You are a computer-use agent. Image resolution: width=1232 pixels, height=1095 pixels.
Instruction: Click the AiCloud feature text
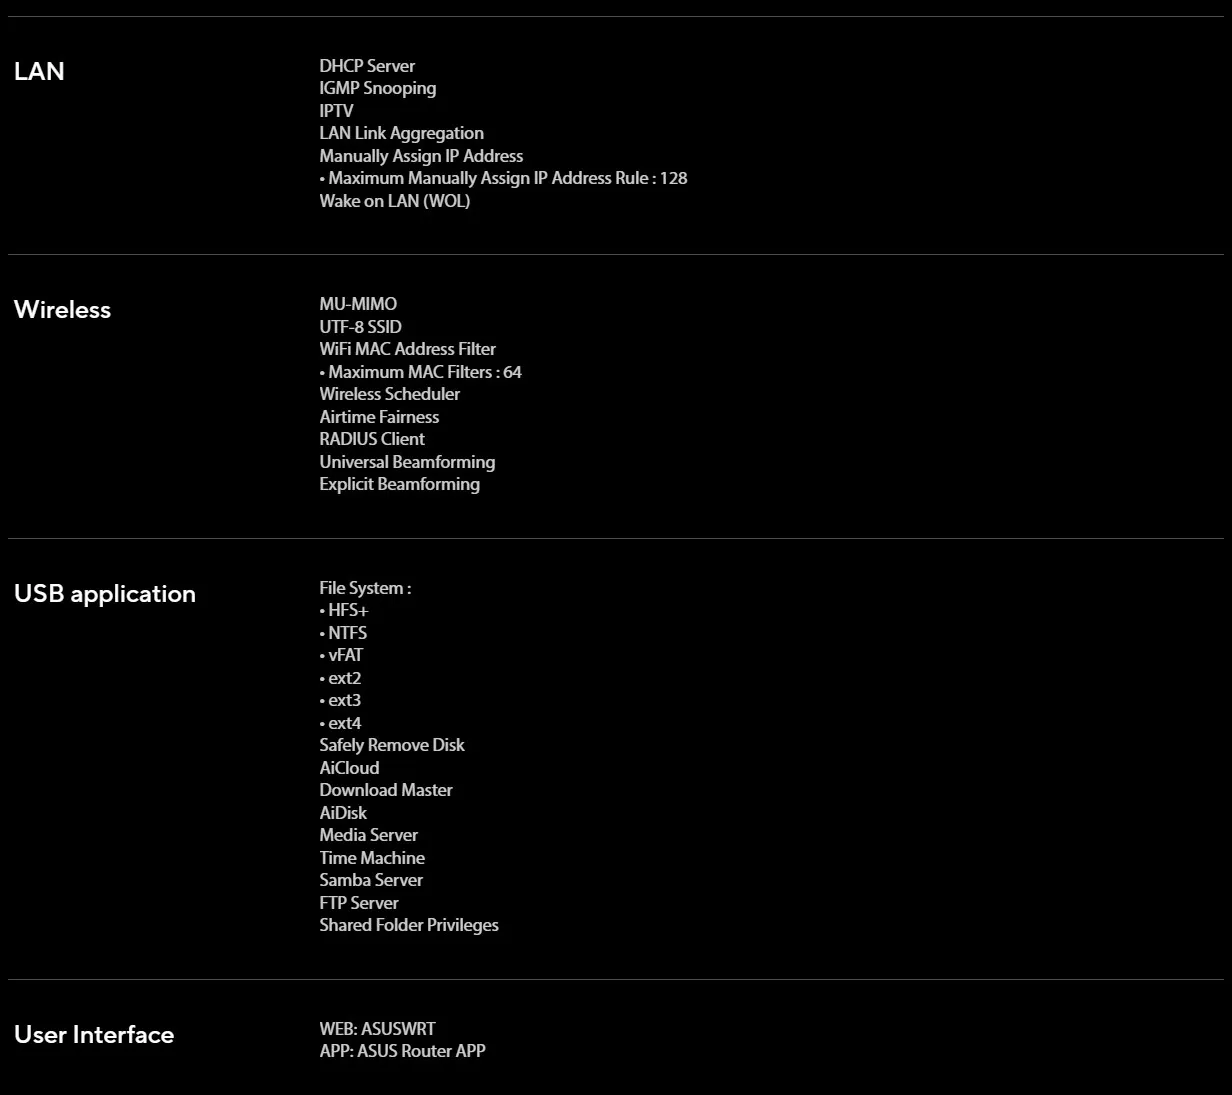tap(349, 768)
